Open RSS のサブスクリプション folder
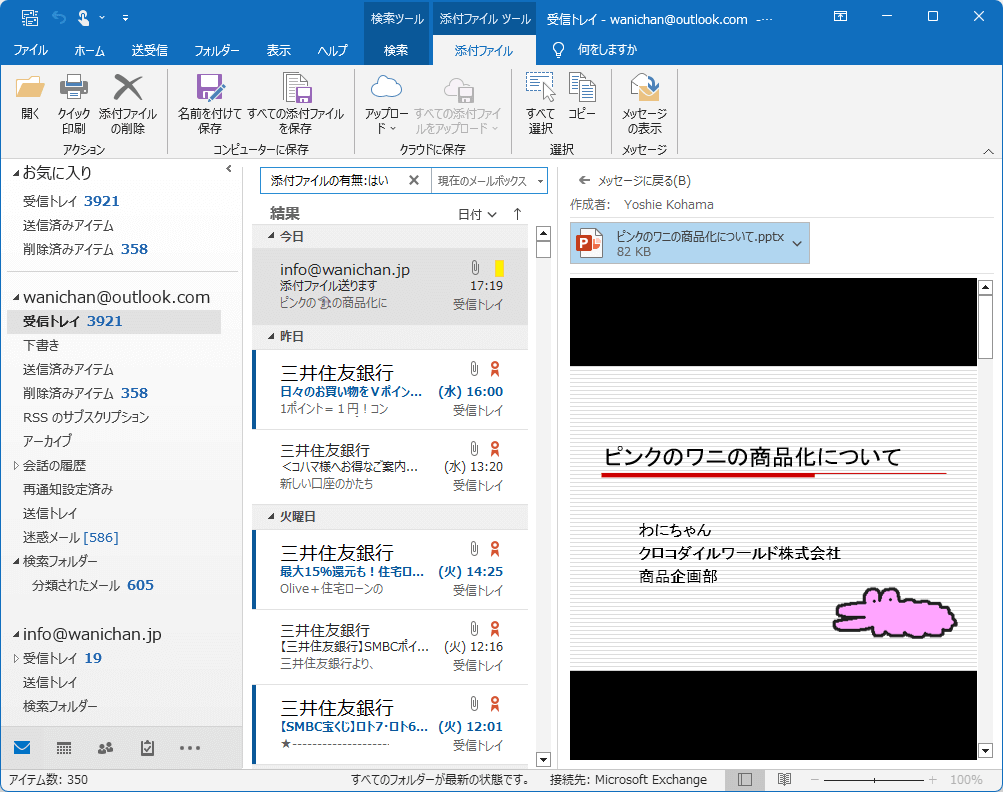Screen dimensions: 1003x792 pyautogui.click(x=86, y=417)
